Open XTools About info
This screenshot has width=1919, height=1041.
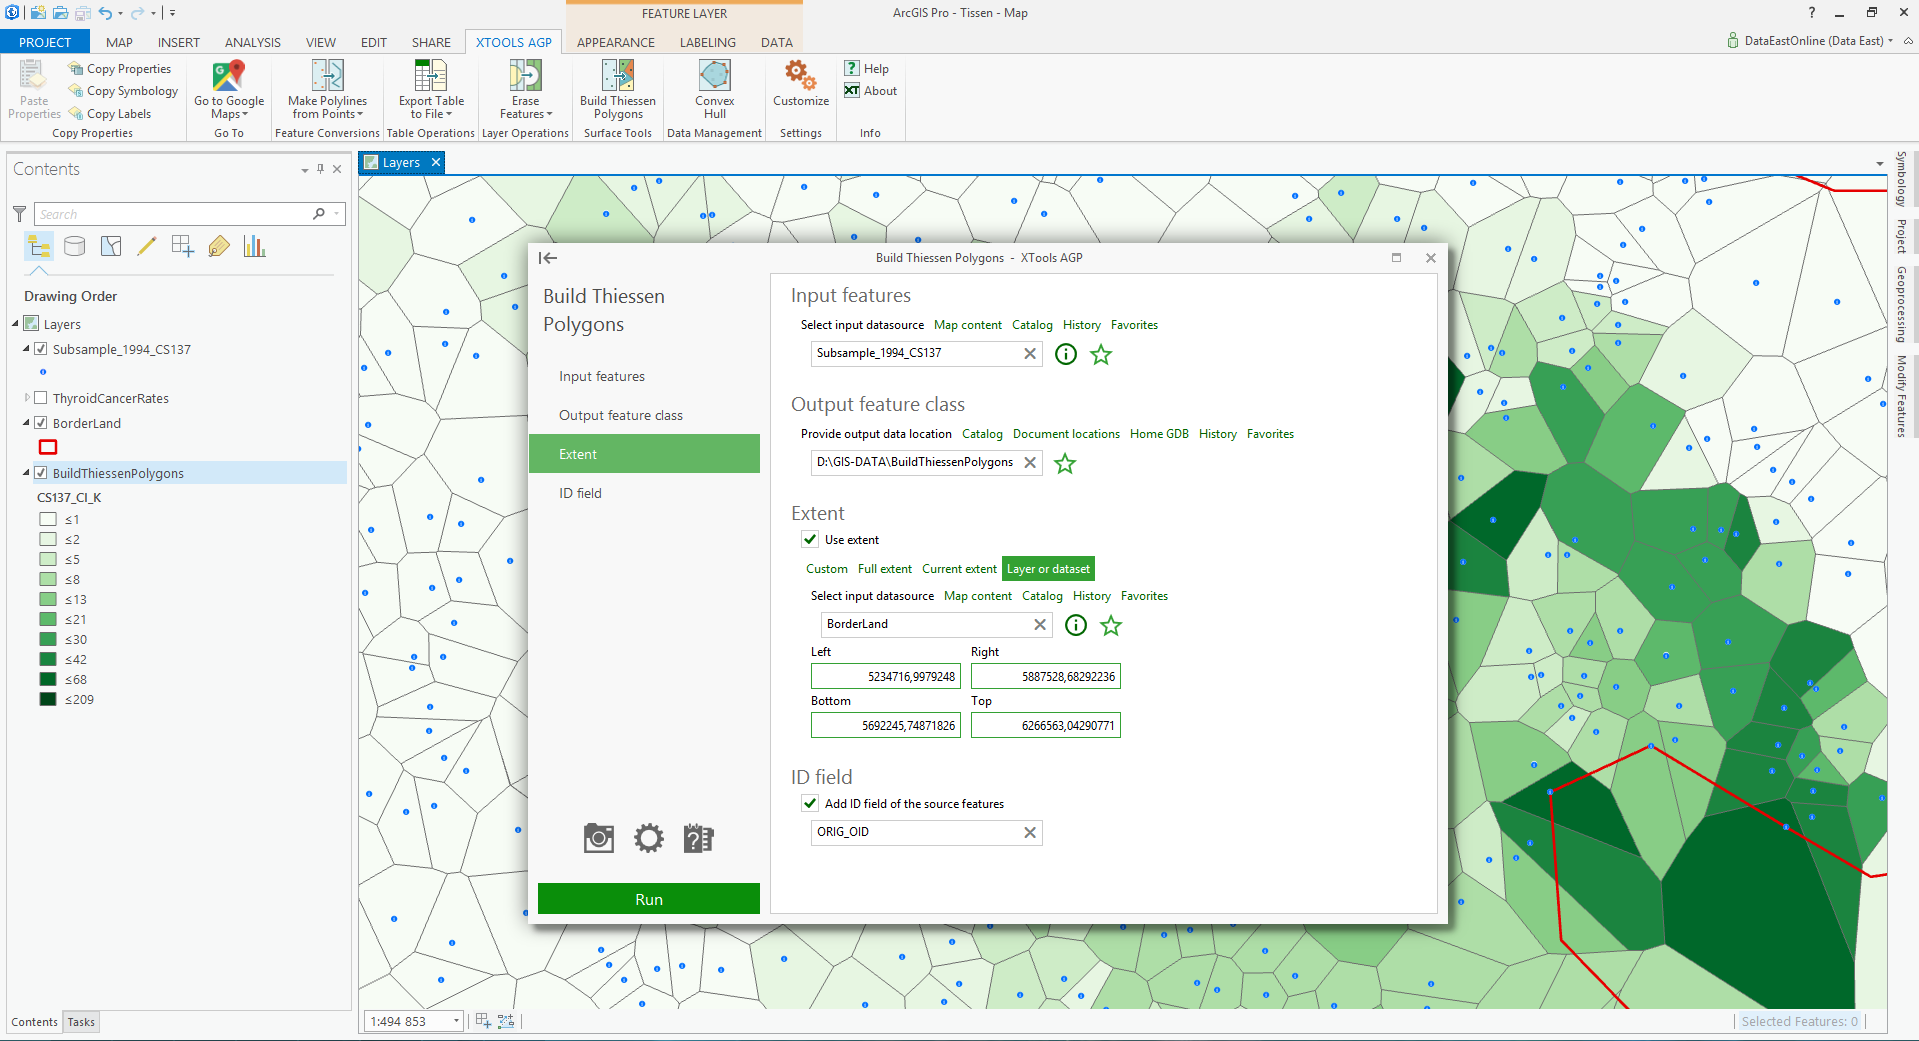point(871,91)
